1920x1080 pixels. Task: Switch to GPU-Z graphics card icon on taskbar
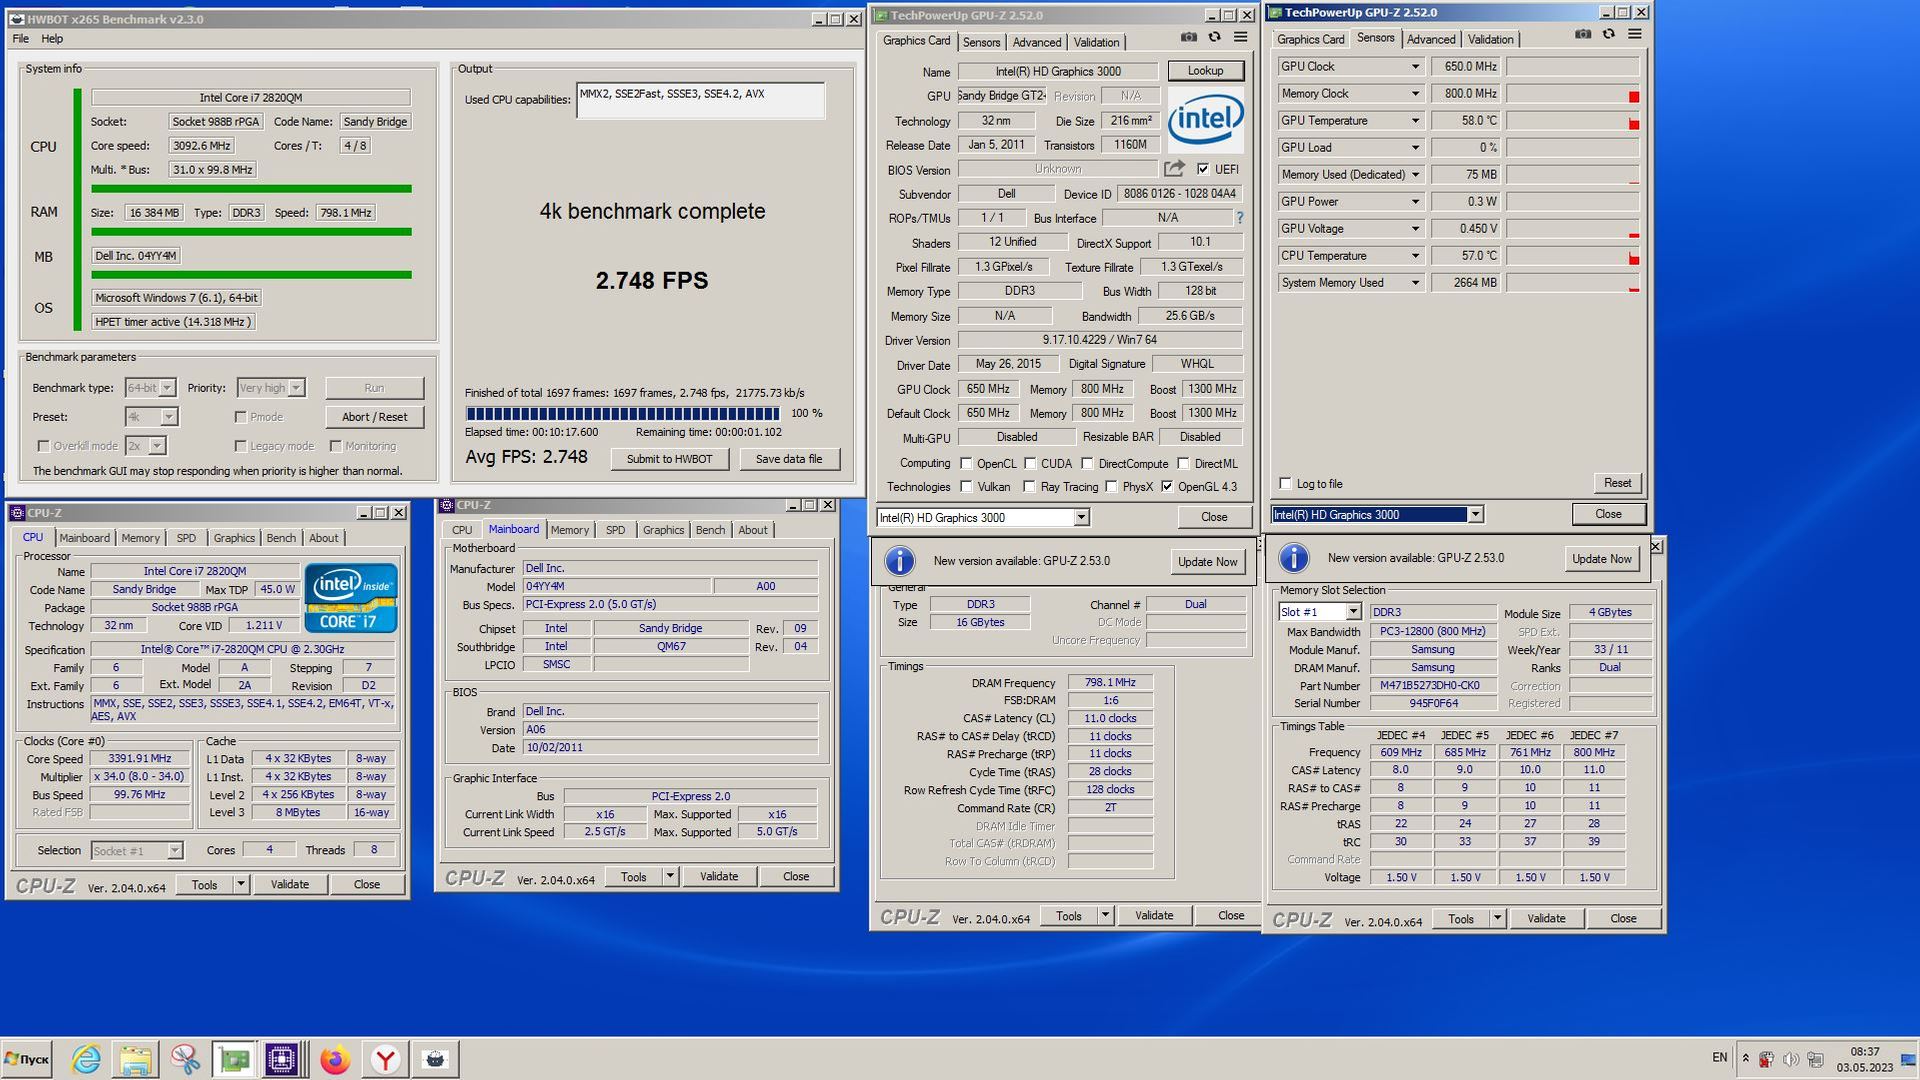[234, 1059]
